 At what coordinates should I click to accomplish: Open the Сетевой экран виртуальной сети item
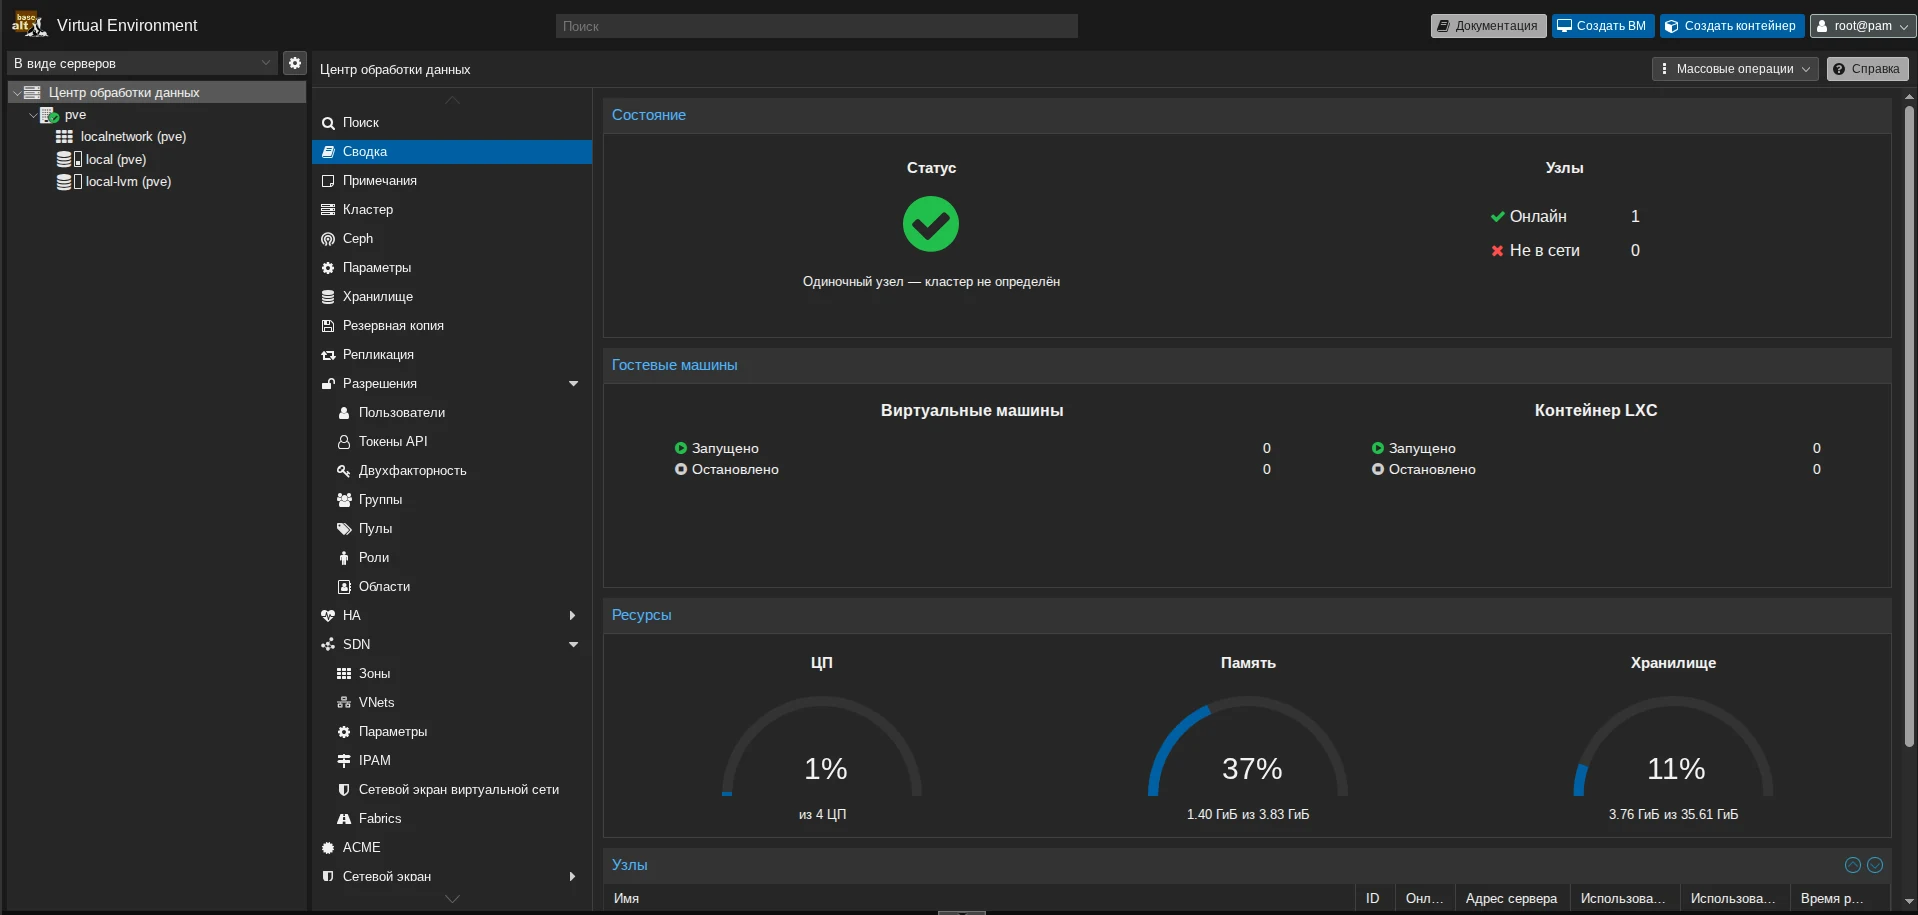tap(452, 790)
